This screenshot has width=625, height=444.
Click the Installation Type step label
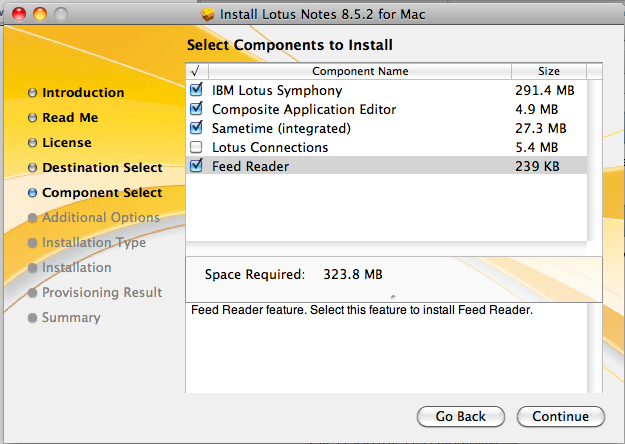[x=94, y=243]
